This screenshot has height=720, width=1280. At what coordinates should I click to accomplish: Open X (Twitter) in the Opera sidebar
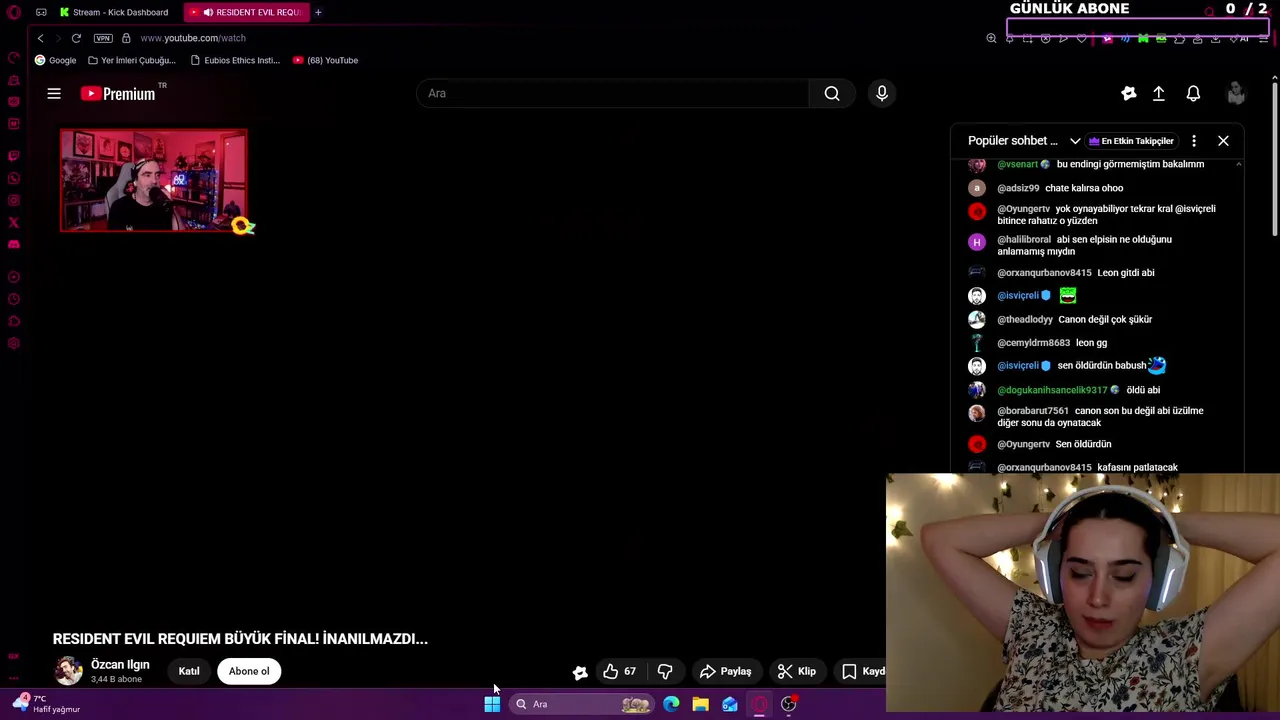pyautogui.click(x=14, y=222)
